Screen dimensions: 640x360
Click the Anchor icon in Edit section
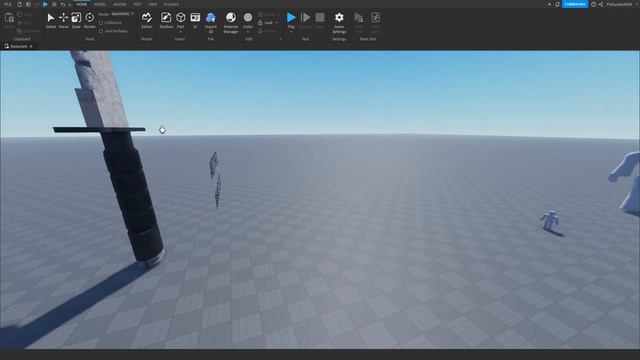[260, 31]
